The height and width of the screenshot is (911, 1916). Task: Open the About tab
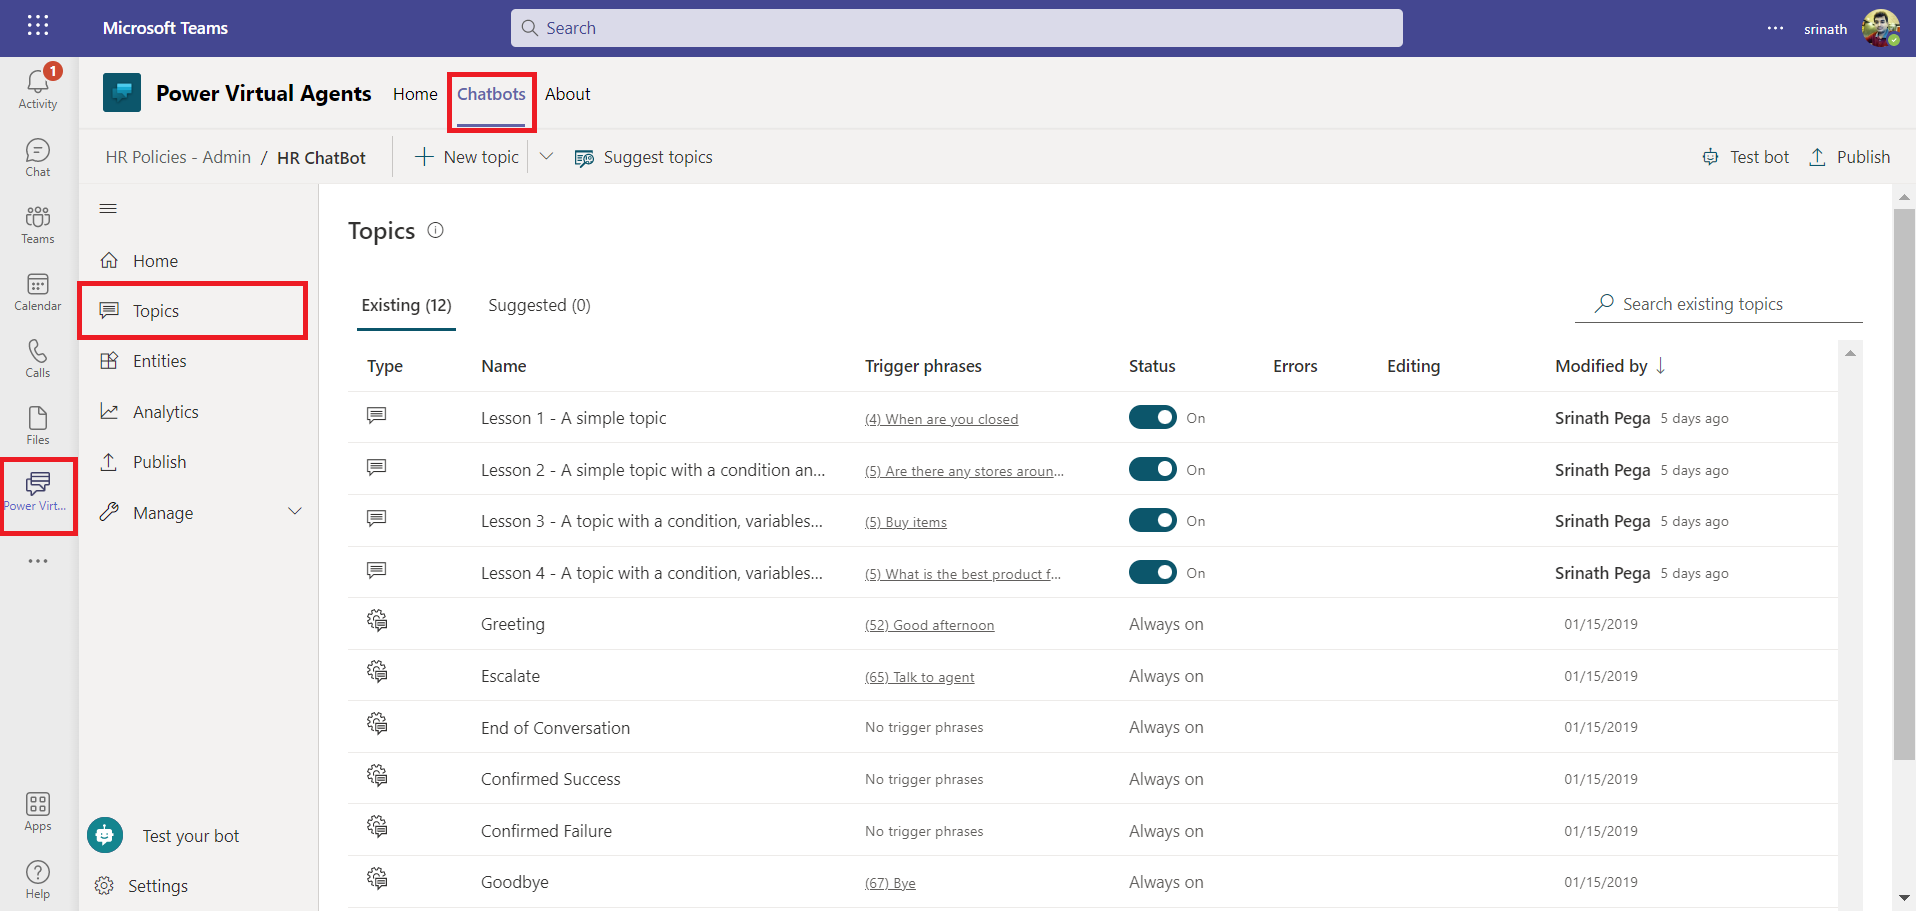(567, 94)
